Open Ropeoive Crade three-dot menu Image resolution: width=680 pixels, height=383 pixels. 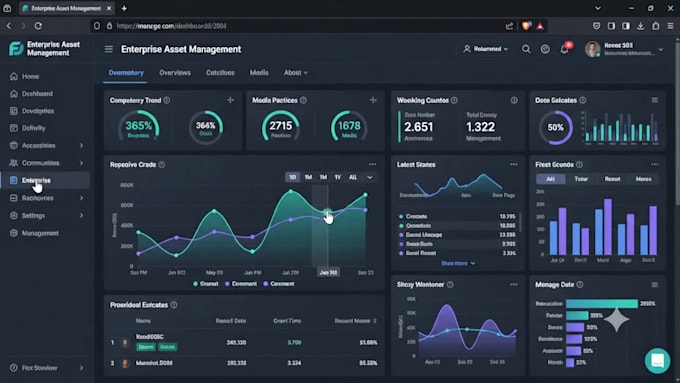point(373,164)
